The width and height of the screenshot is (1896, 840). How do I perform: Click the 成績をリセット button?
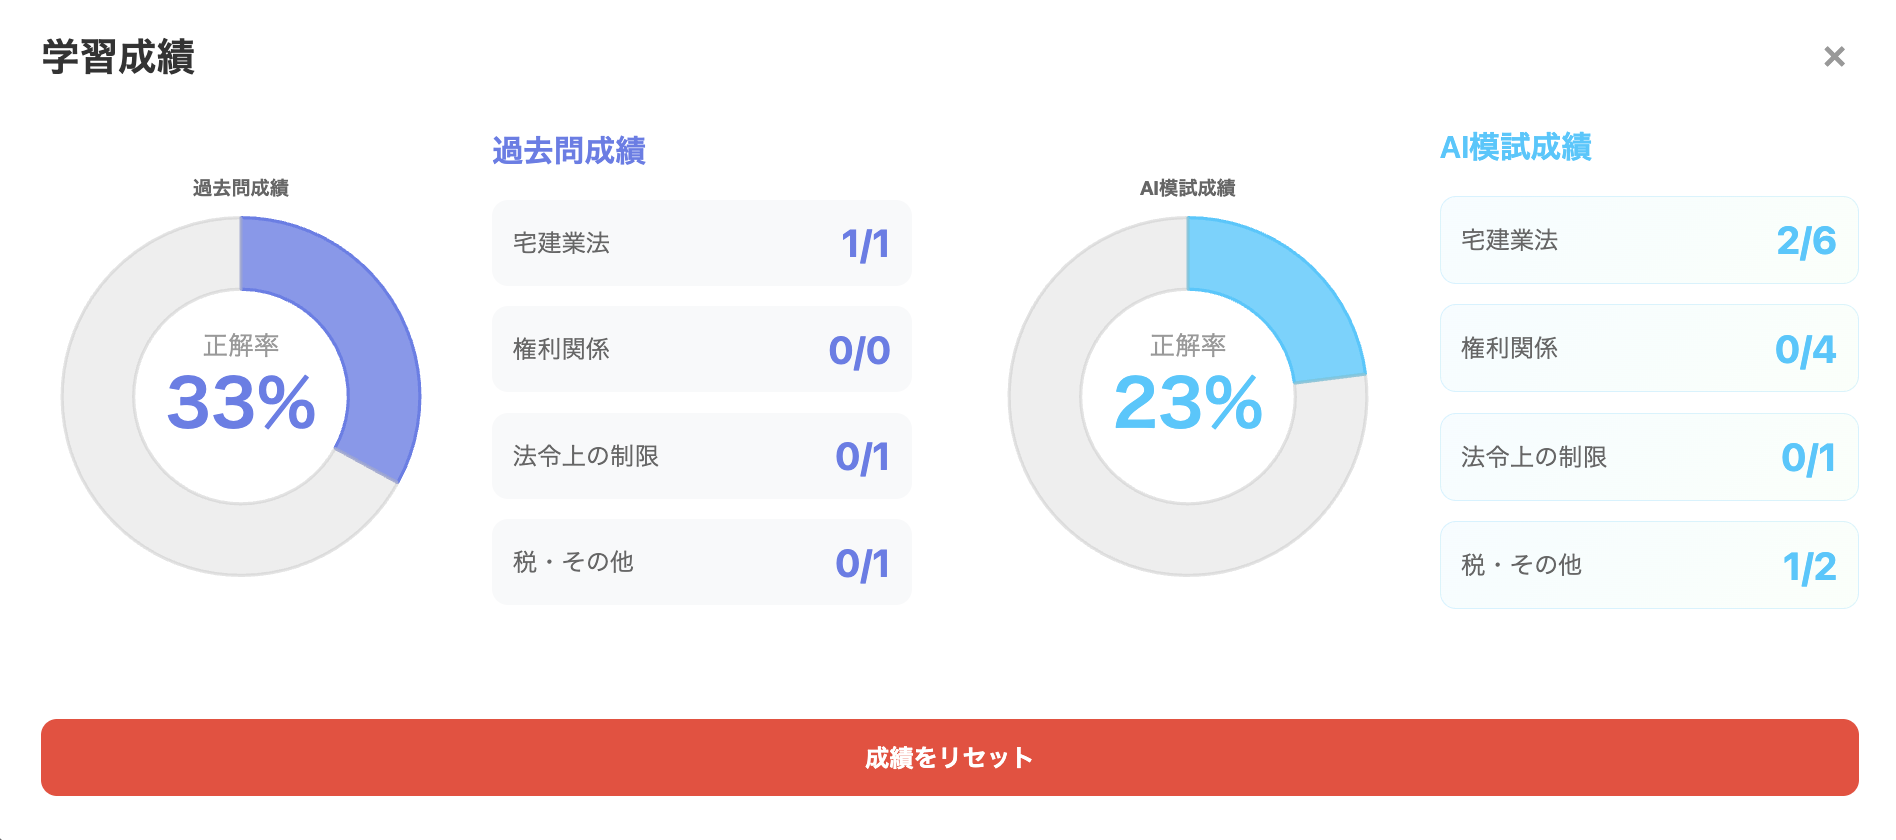point(949,757)
